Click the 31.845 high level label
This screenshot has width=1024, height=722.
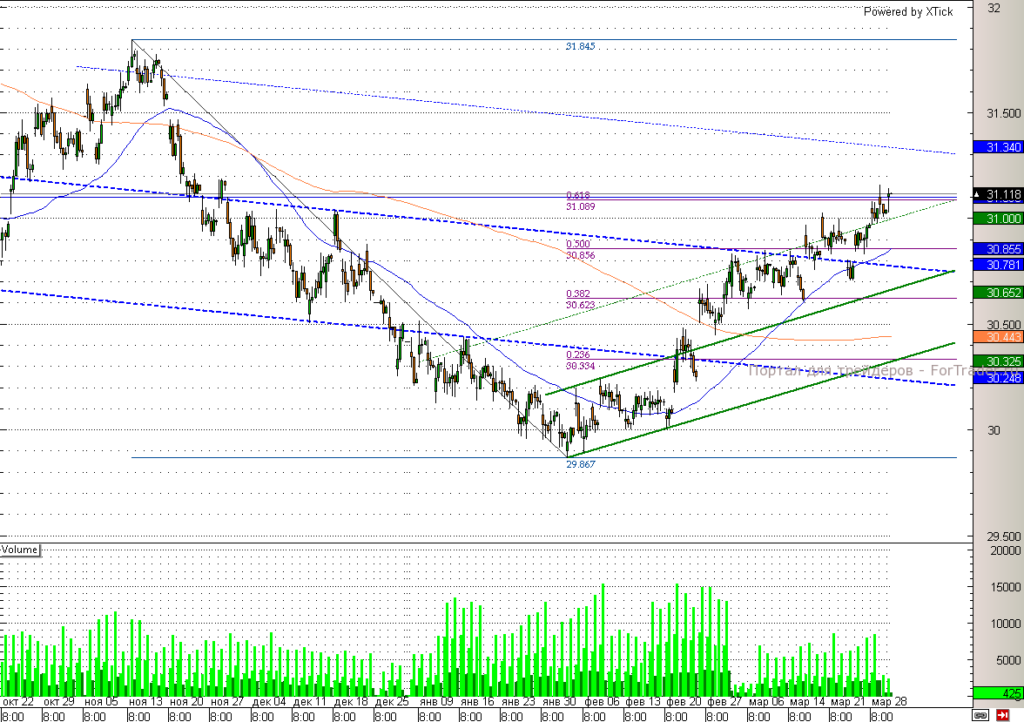pos(581,46)
